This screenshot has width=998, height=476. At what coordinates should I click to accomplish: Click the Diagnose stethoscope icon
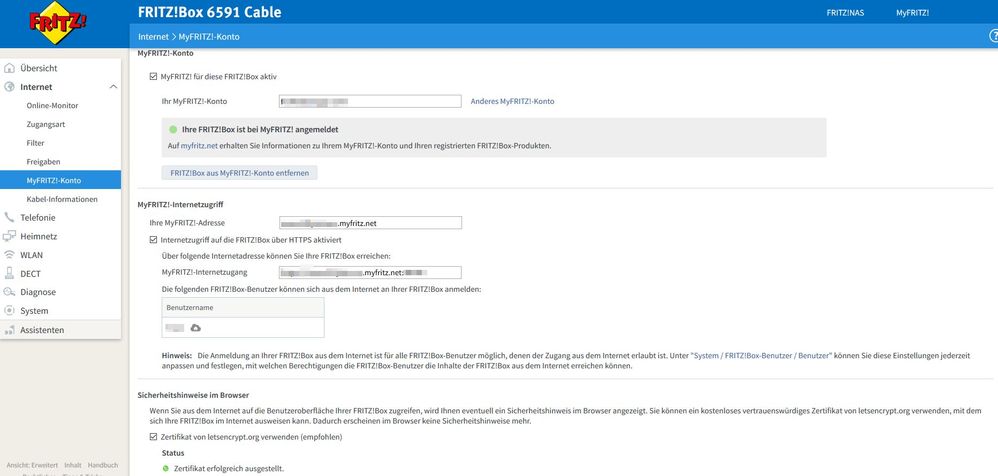point(9,292)
